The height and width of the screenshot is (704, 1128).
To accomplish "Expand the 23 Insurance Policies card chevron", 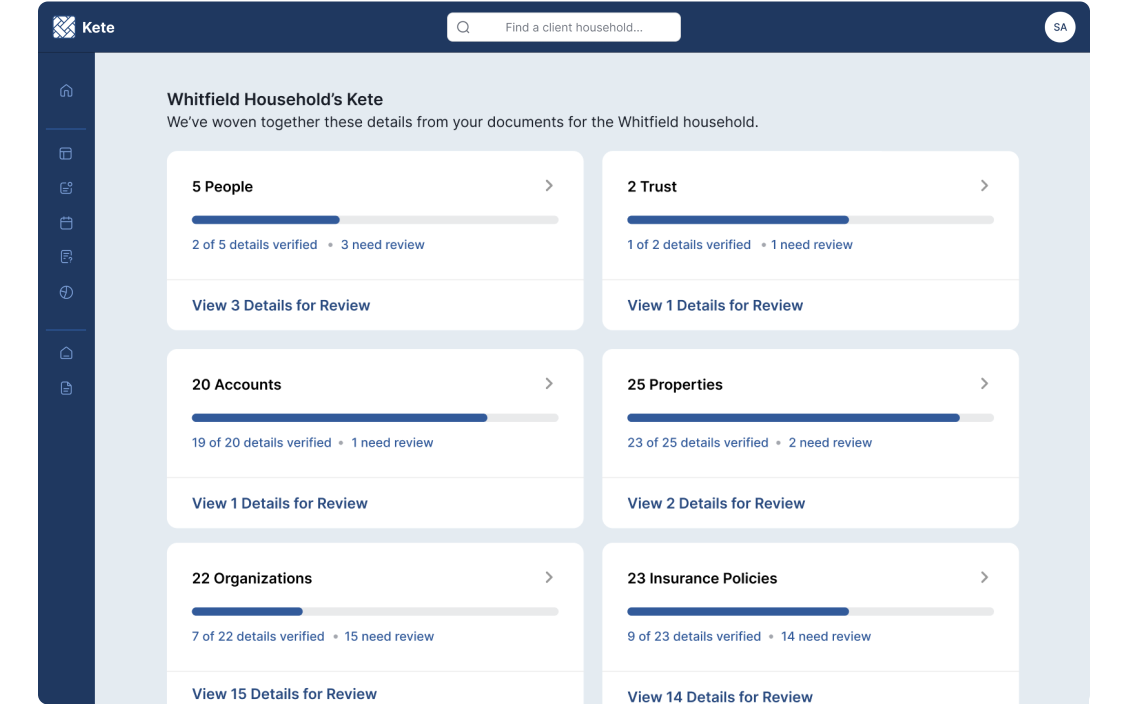I will coord(984,577).
